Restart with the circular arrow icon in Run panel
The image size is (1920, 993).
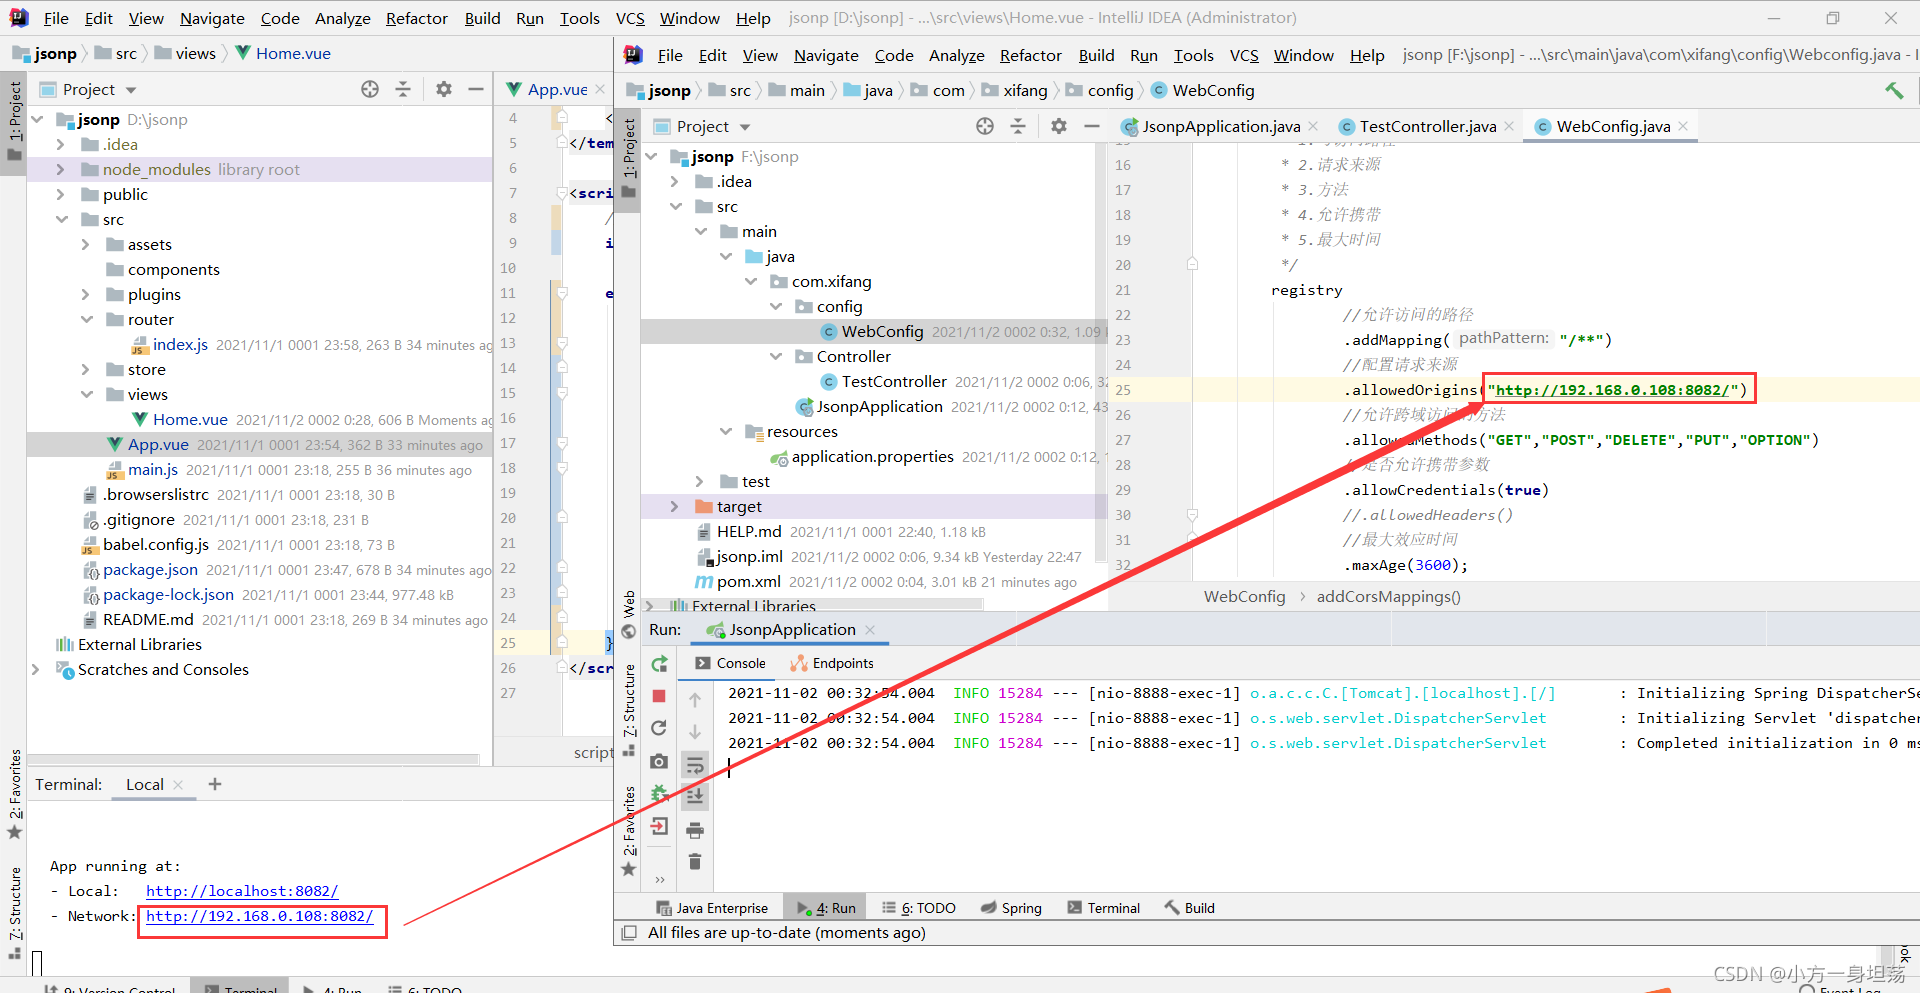click(x=659, y=728)
